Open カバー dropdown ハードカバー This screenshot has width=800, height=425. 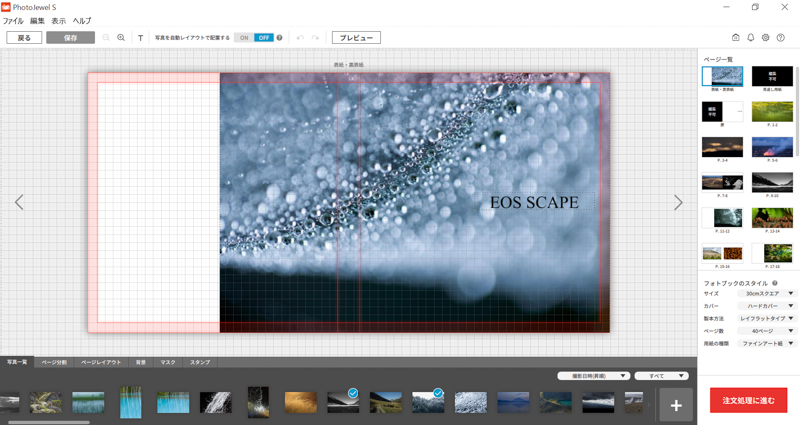[767, 306]
